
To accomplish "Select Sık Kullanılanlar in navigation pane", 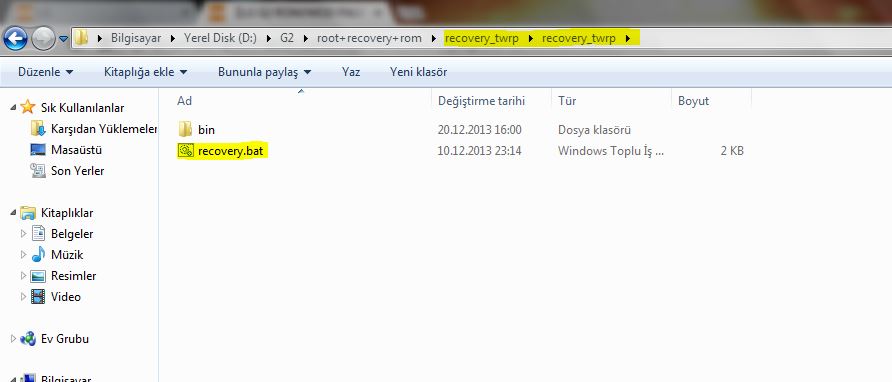I will point(82,108).
